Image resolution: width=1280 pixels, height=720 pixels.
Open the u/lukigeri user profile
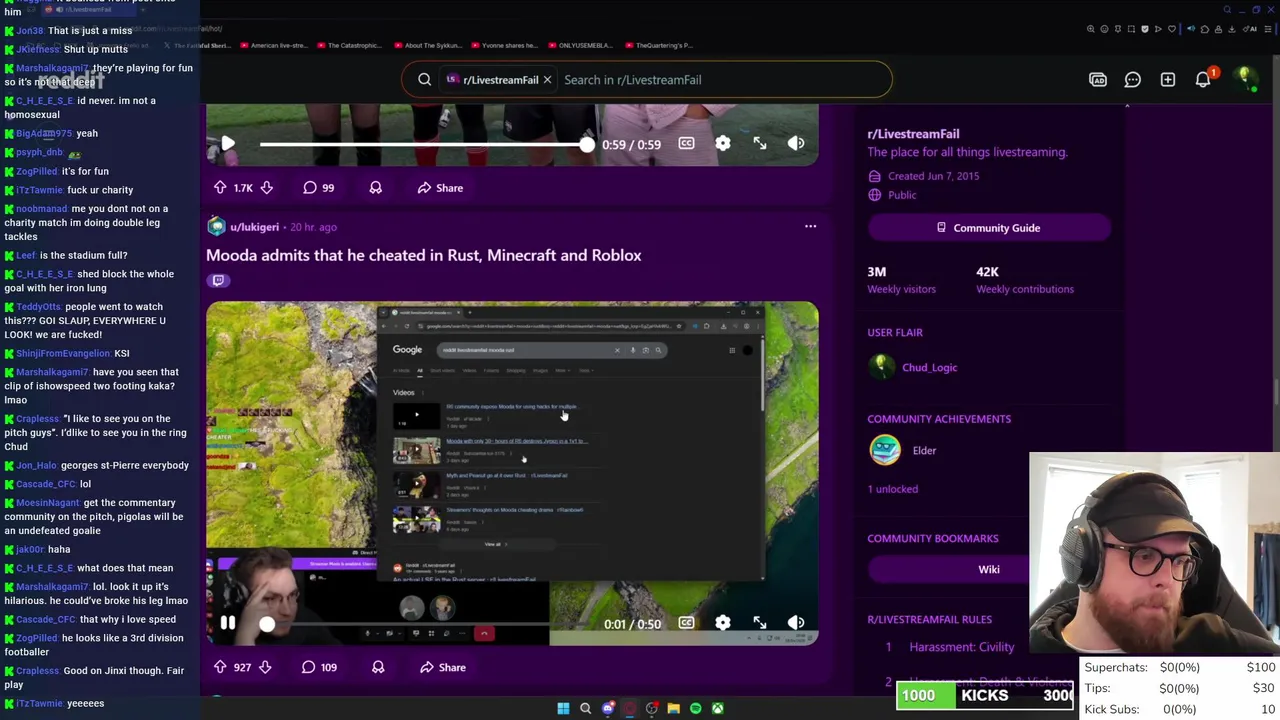254,227
